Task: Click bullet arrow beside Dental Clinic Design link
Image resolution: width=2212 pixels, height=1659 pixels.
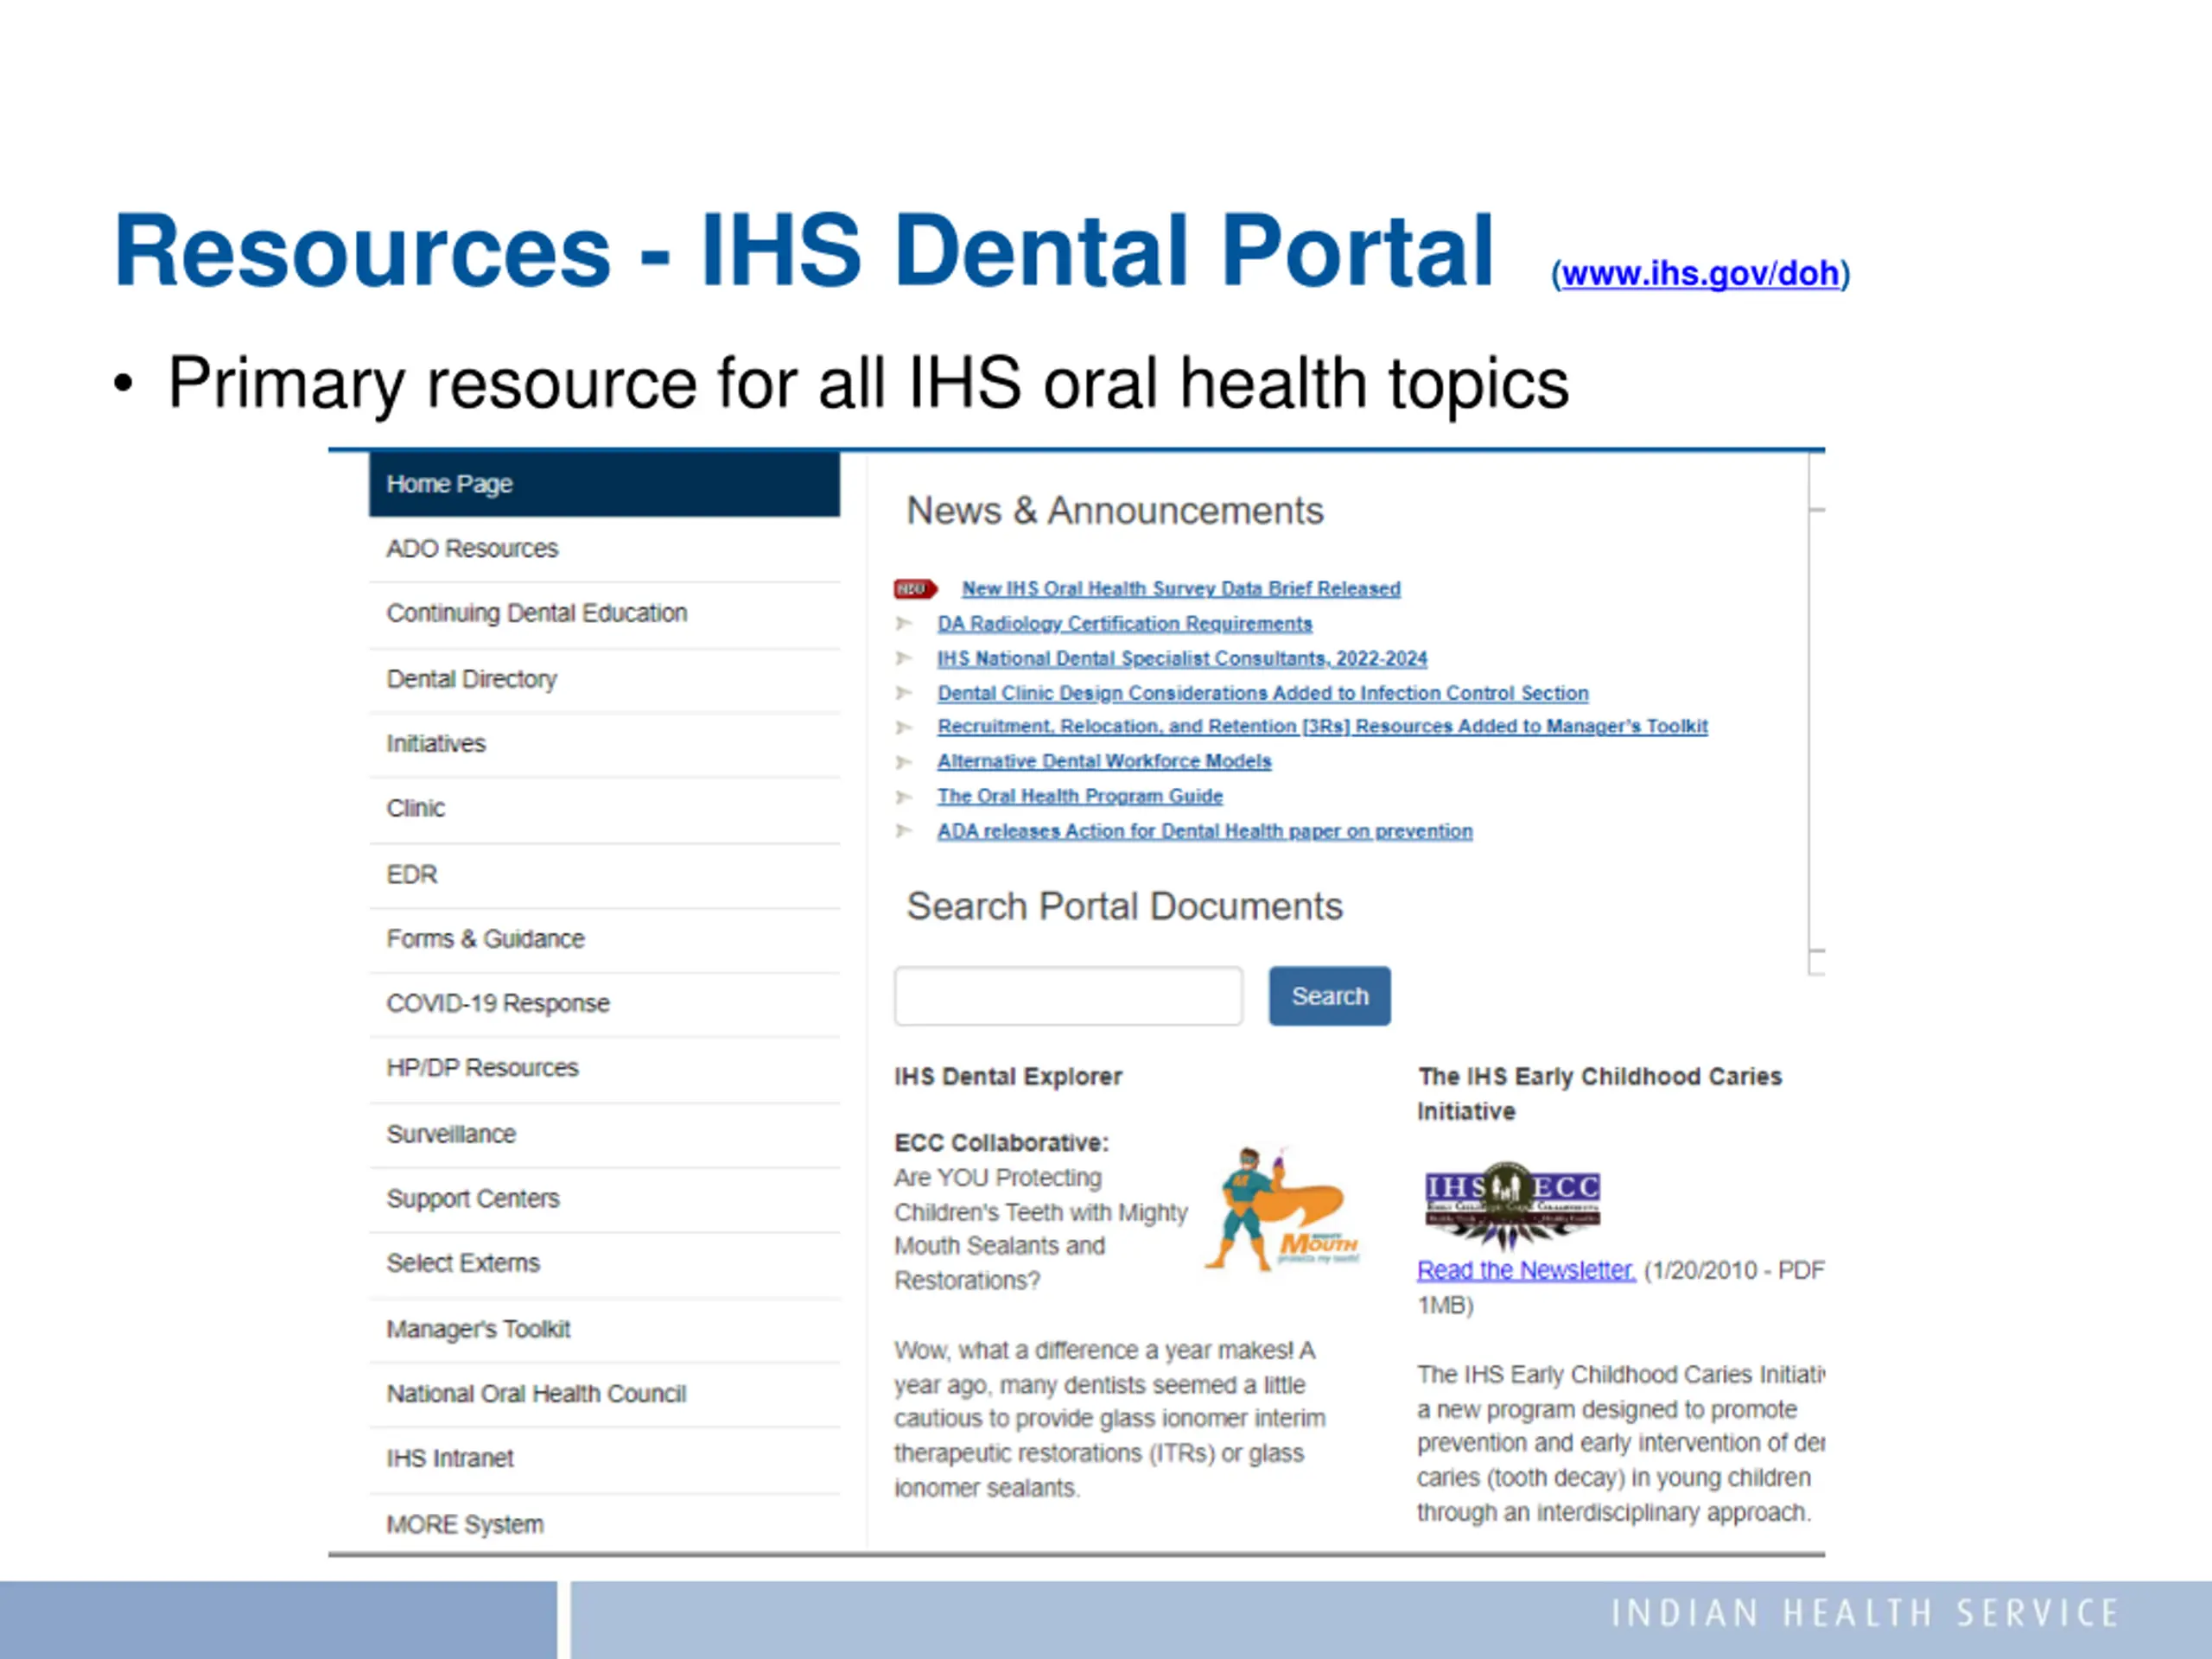Action: [904, 693]
